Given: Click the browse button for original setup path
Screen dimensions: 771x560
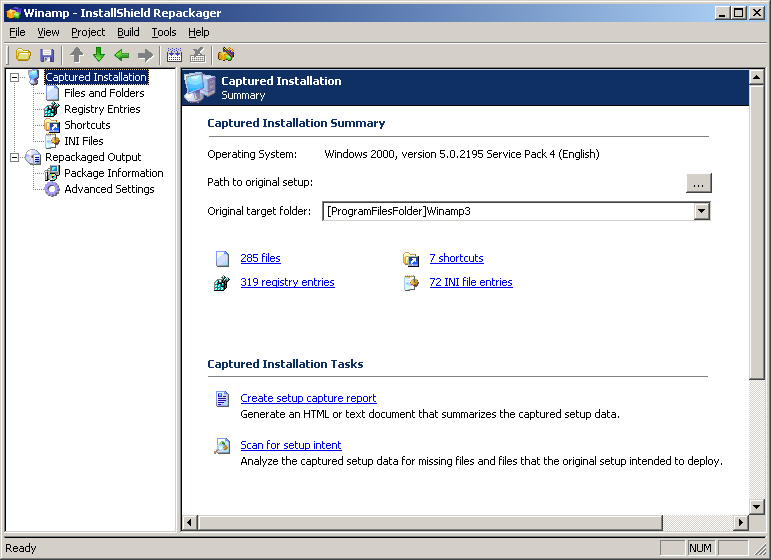Looking at the screenshot, I should click(x=699, y=183).
